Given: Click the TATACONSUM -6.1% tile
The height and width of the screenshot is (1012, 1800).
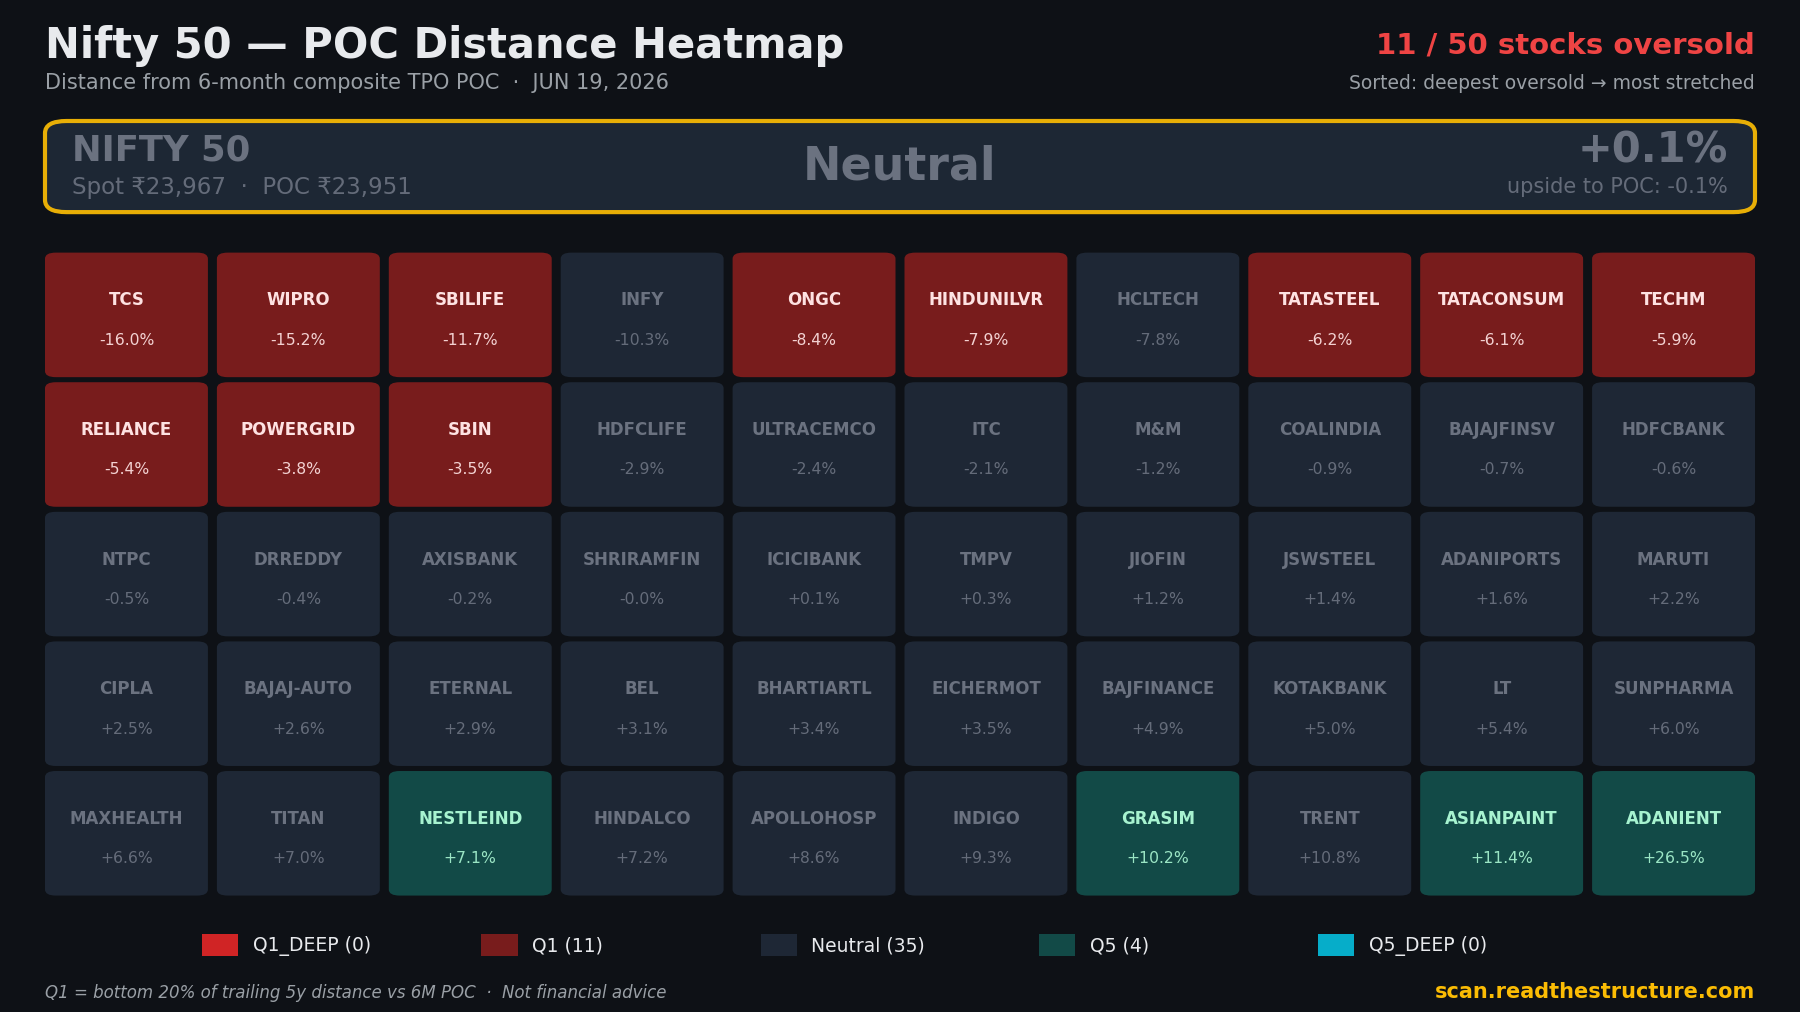Looking at the screenshot, I should coord(1501,315).
